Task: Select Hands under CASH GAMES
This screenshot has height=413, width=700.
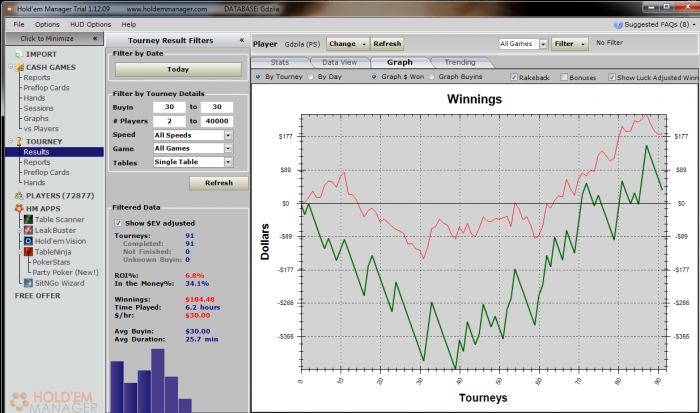Action: (34, 98)
